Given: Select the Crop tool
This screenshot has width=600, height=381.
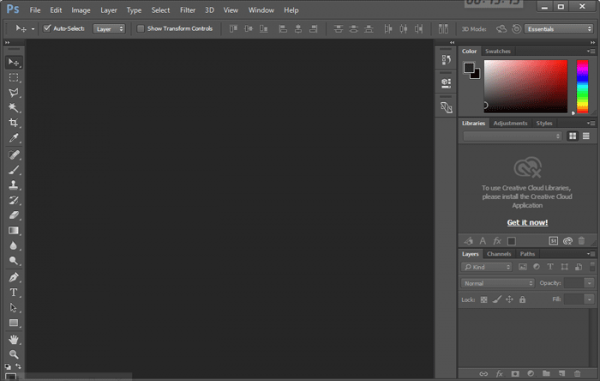Looking at the screenshot, I should point(14,122).
